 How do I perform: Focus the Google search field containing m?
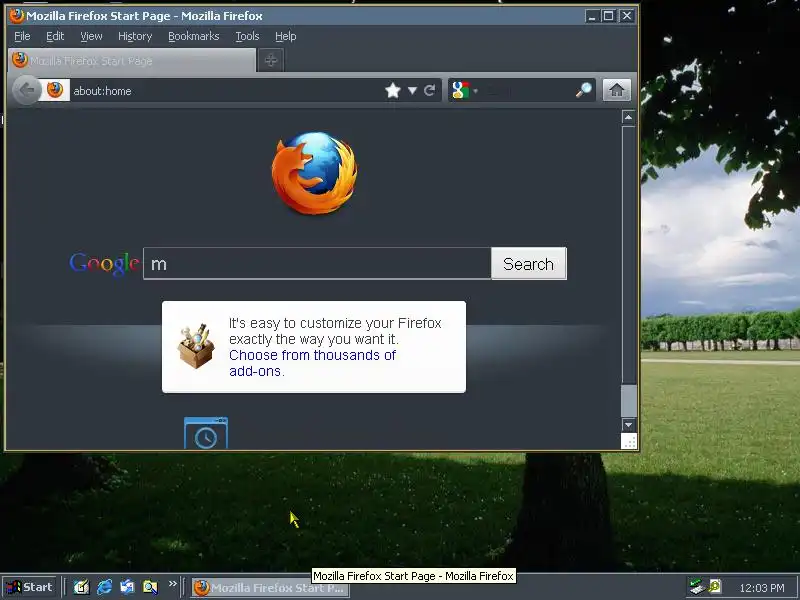tap(317, 264)
